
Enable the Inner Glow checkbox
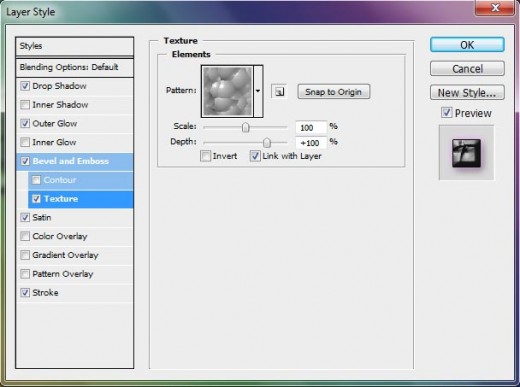[x=25, y=142]
